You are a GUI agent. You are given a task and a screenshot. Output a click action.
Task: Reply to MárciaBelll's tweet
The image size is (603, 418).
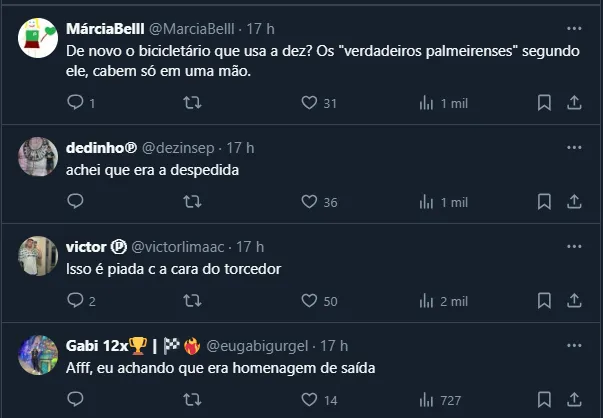pos(75,102)
